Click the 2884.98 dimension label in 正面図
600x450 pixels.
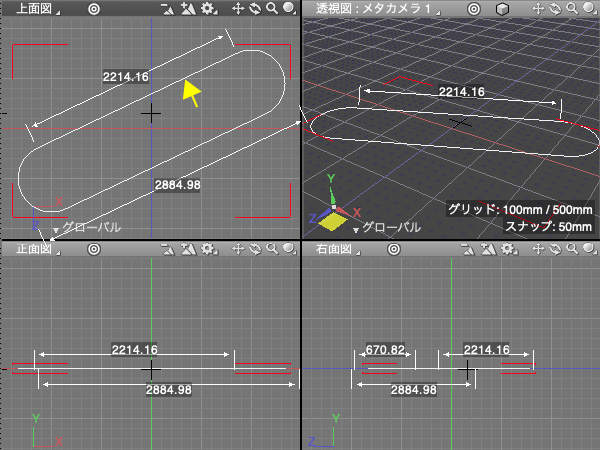click(x=169, y=390)
